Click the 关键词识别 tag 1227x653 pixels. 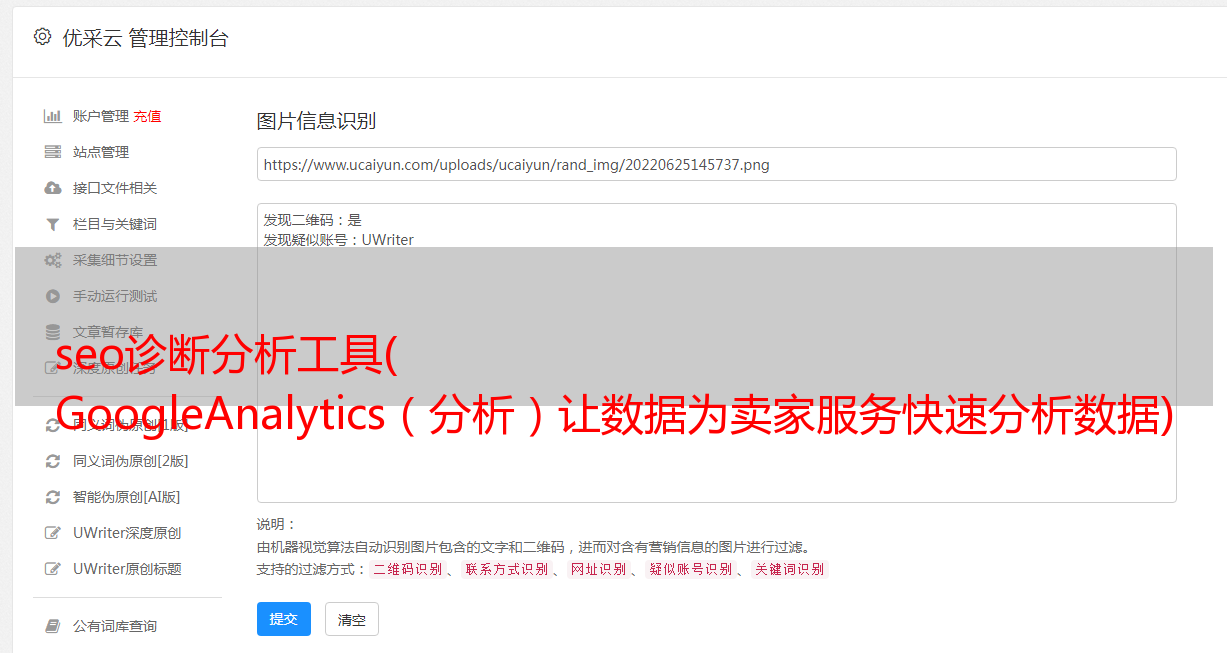(x=790, y=569)
